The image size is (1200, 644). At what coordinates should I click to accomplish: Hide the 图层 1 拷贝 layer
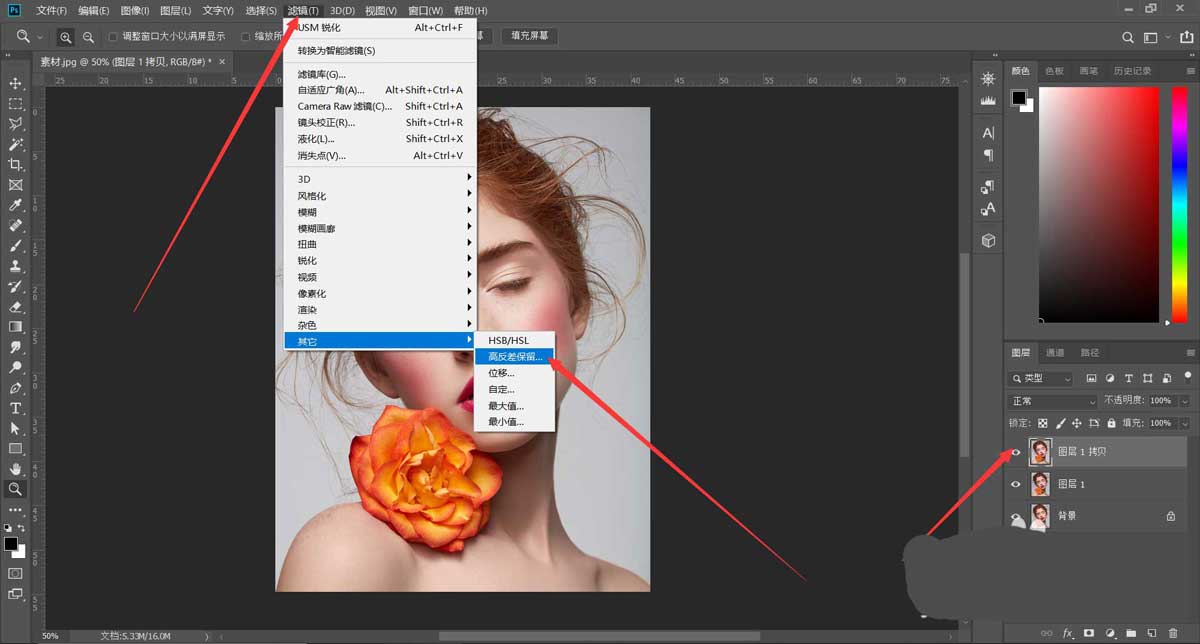1016,452
